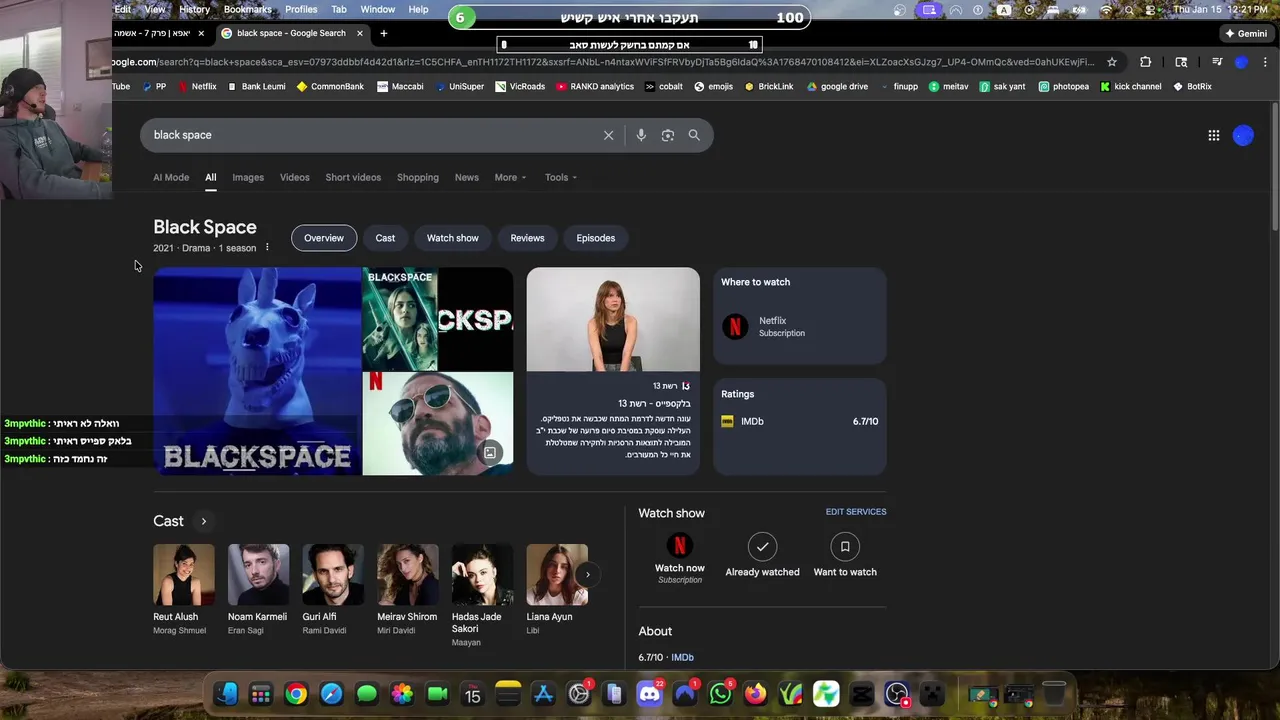Click the EDIT SERVICES link

(x=856, y=512)
